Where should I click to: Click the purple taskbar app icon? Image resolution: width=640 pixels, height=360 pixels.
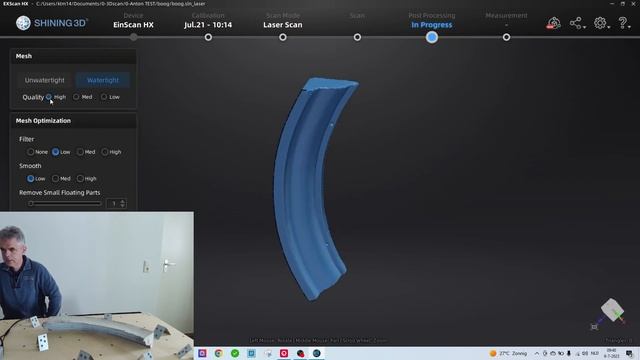point(202,353)
